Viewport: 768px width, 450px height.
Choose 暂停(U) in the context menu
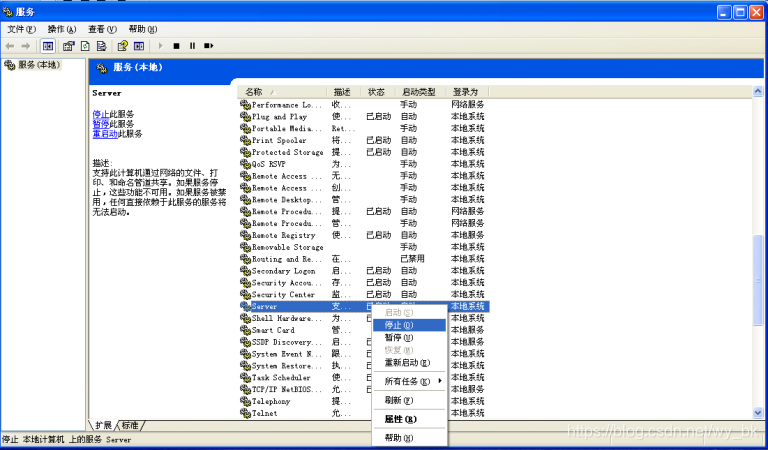pos(409,338)
